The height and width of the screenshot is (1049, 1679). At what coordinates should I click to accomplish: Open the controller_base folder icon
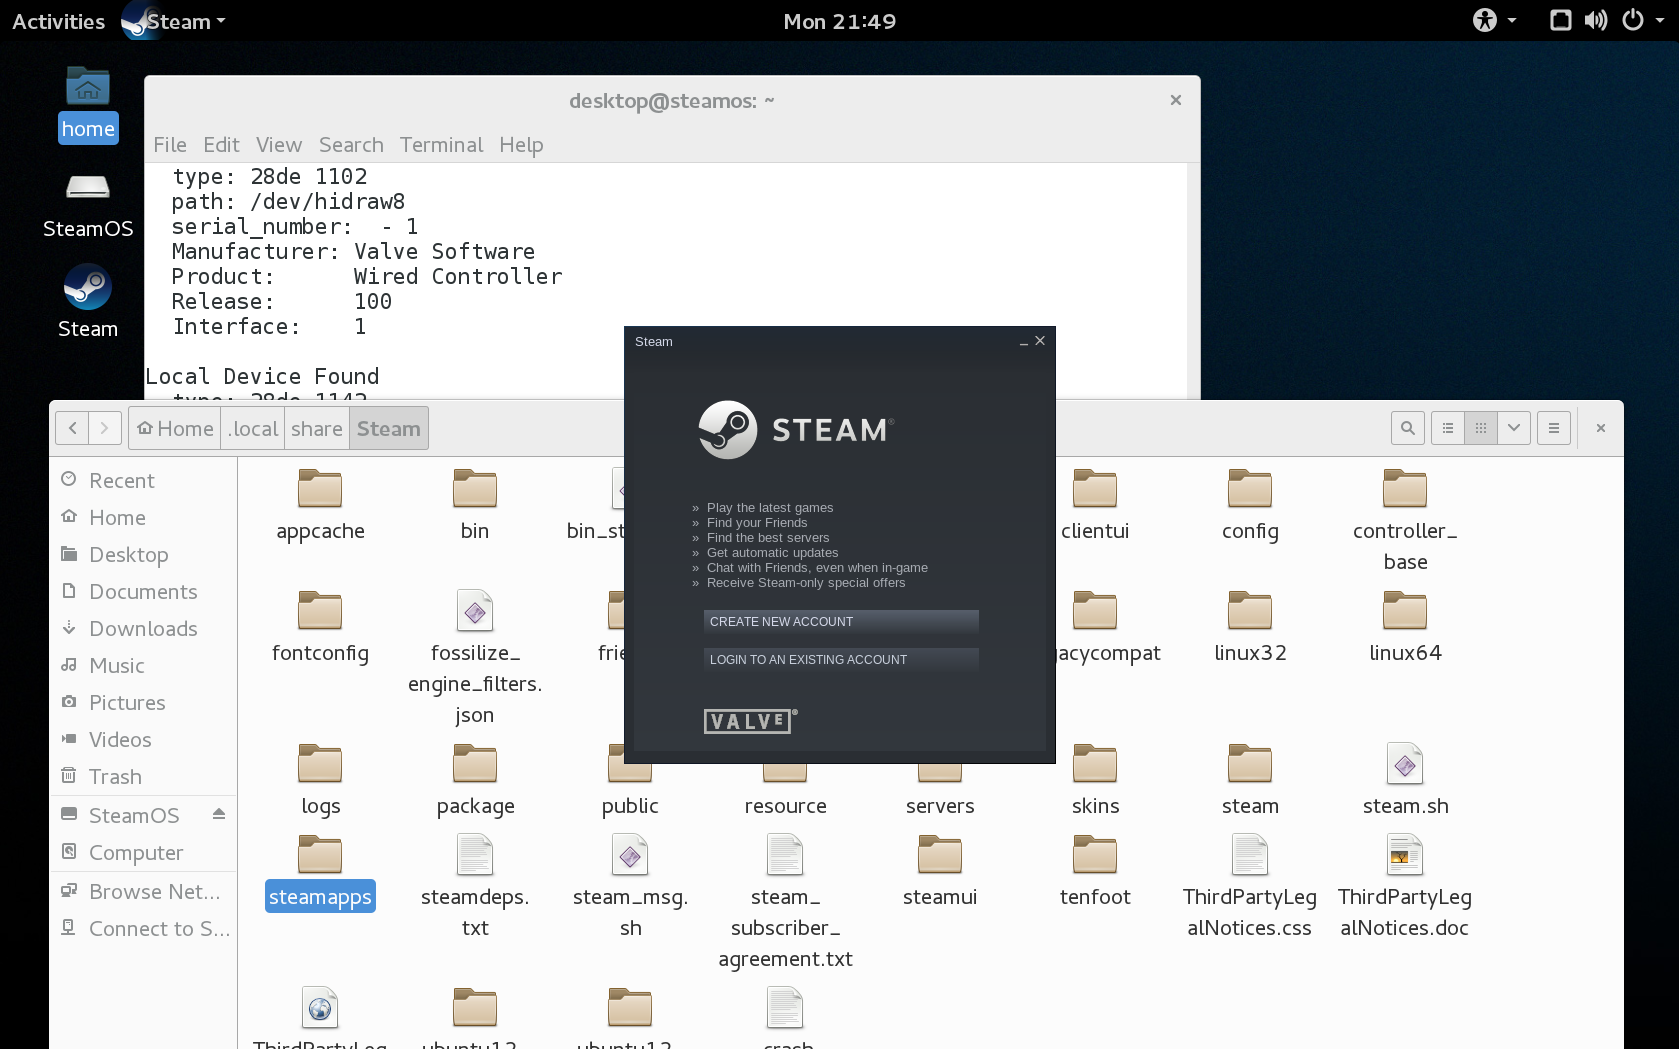pos(1405,489)
